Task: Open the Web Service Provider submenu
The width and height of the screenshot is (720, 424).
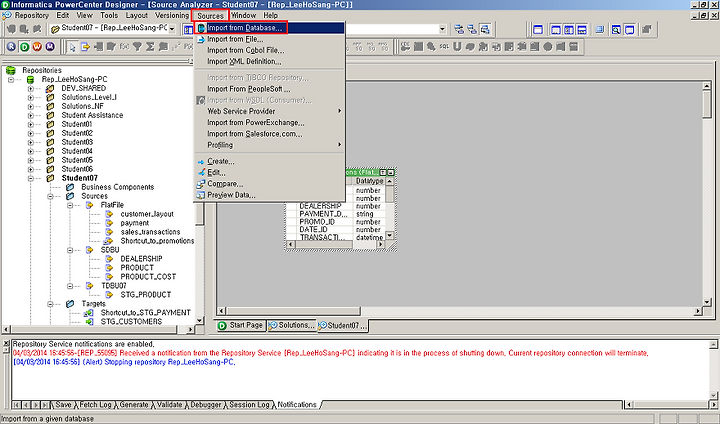Action: point(270,111)
